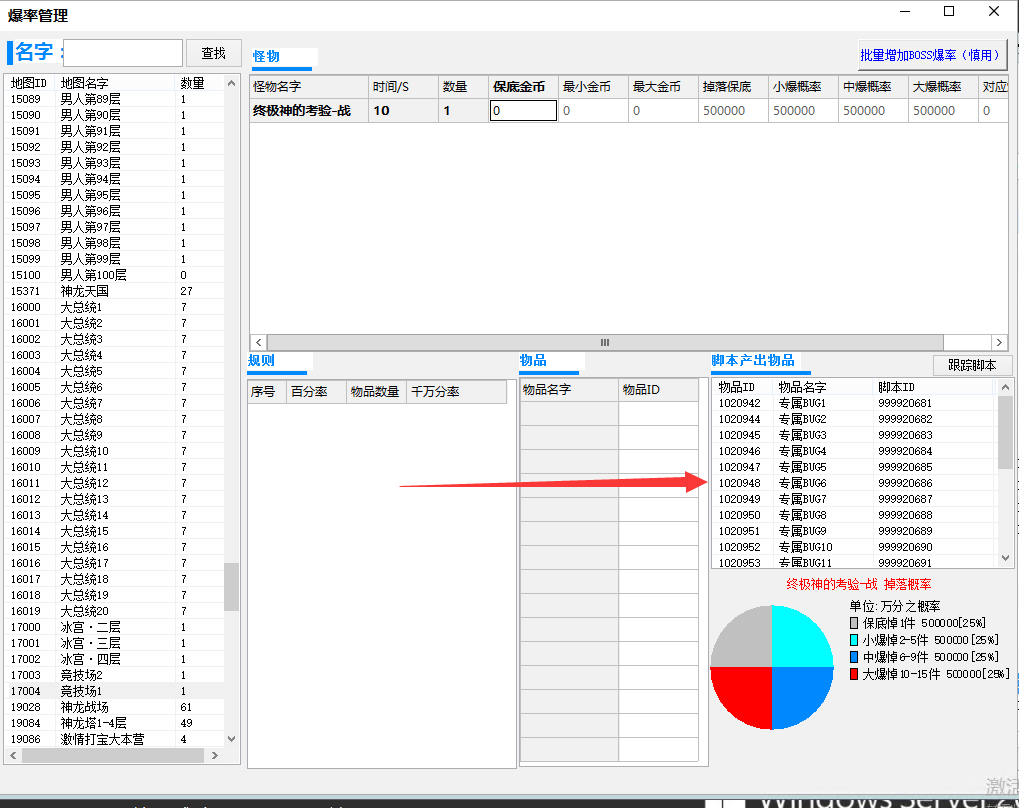Image resolution: width=1019 pixels, height=808 pixels.
Task: Click the 时间/S column header
Action: point(403,86)
